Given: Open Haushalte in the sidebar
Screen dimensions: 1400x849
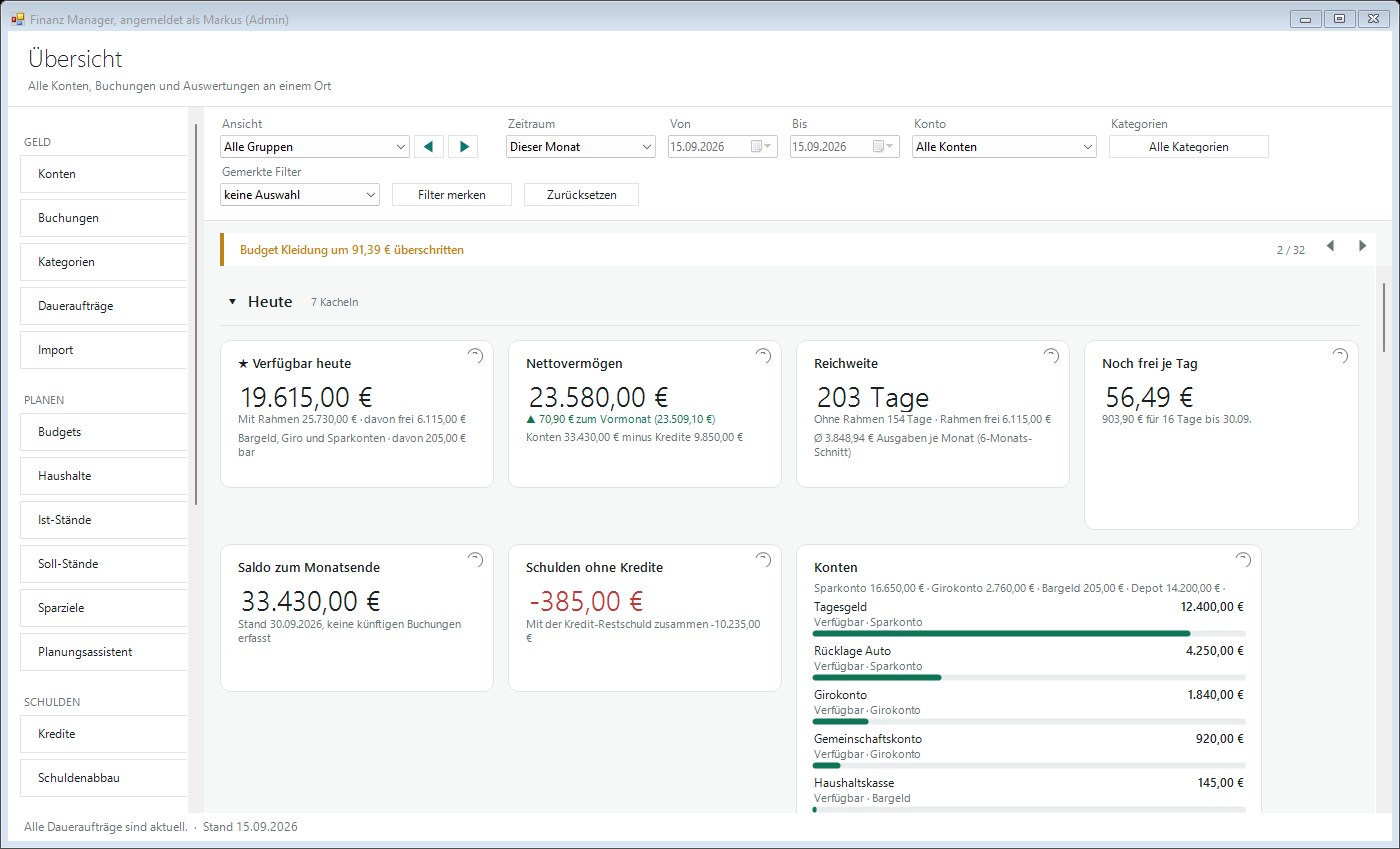Looking at the screenshot, I should coord(103,476).
